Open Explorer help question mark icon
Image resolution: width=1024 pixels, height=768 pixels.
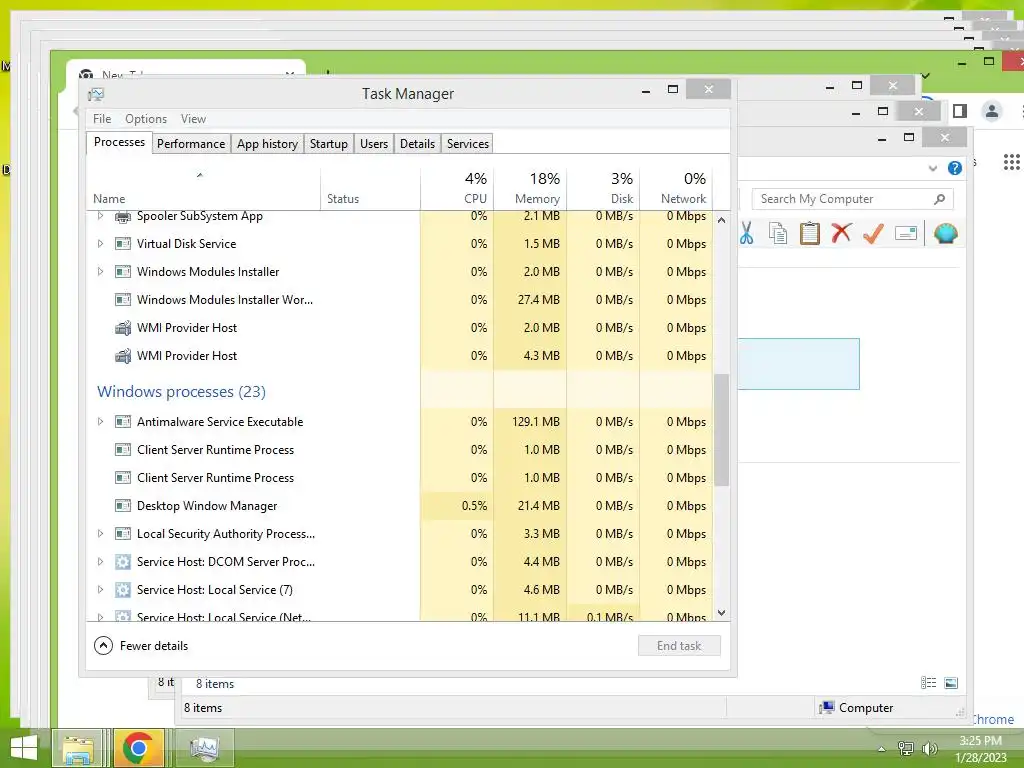tap(955, 168)
